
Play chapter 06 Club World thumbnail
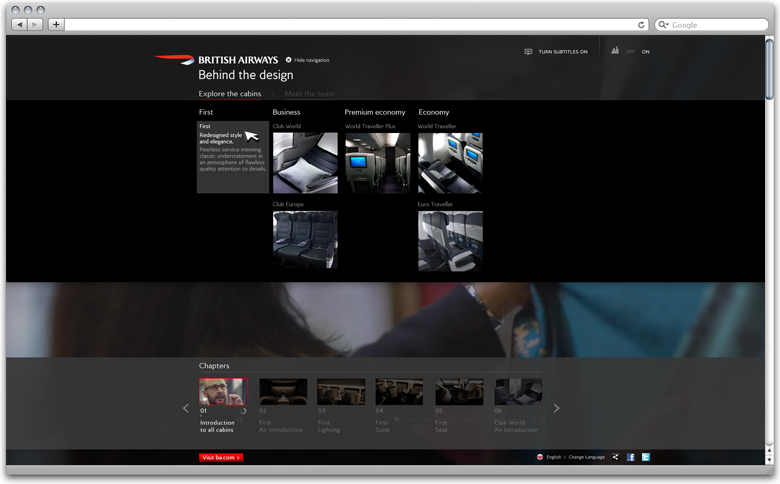coord(518,391)
